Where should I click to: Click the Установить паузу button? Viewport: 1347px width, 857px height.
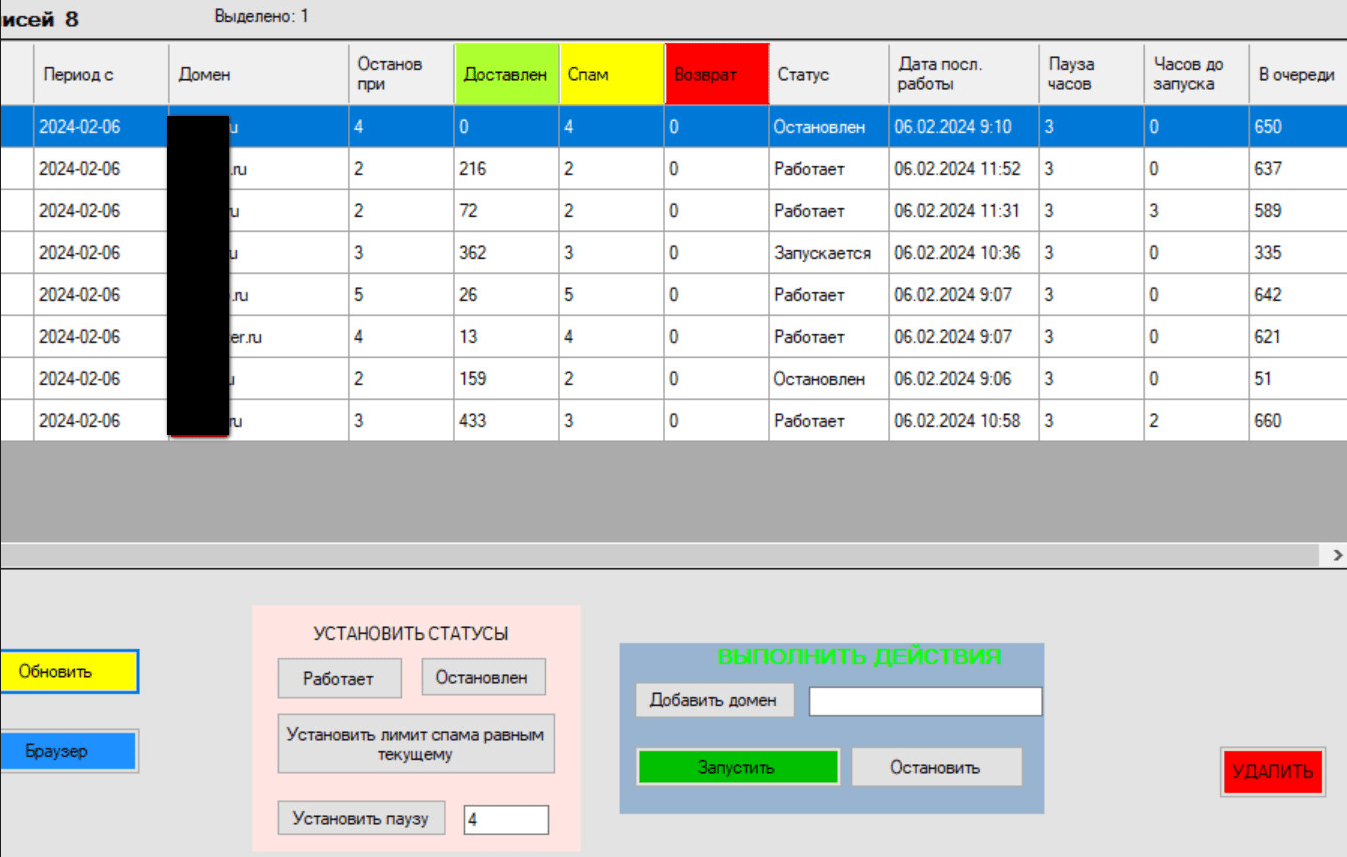[361, 818]
